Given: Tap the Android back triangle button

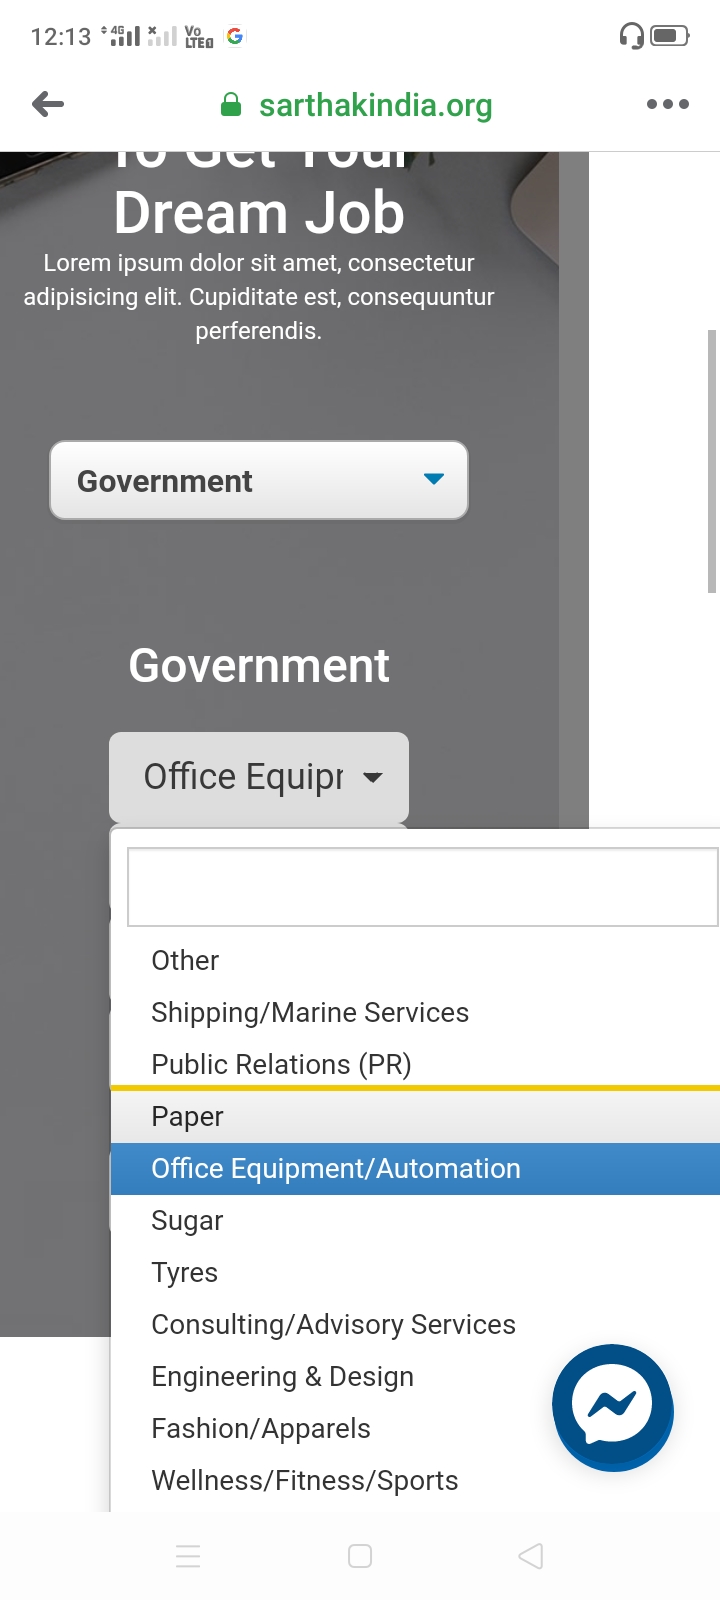Looking at the screenshot, I should pyautogui.click(x=531, y=1556).
